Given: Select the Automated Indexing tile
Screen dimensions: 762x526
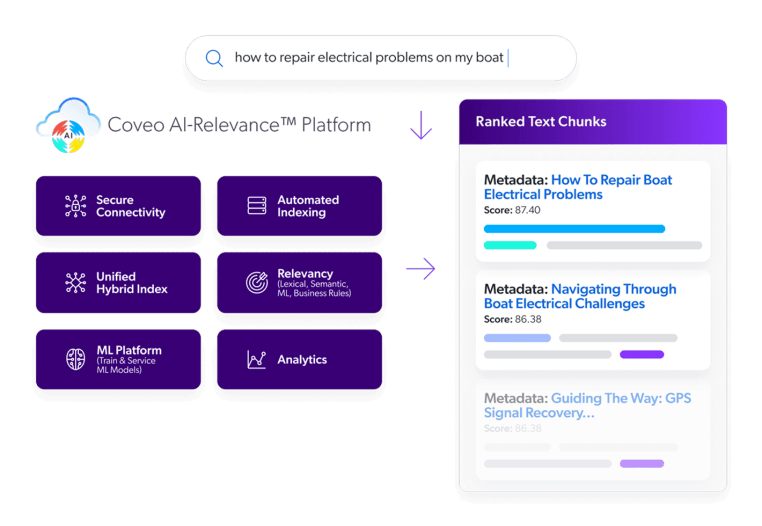Looking at the screenshot, I should (299, 206).
